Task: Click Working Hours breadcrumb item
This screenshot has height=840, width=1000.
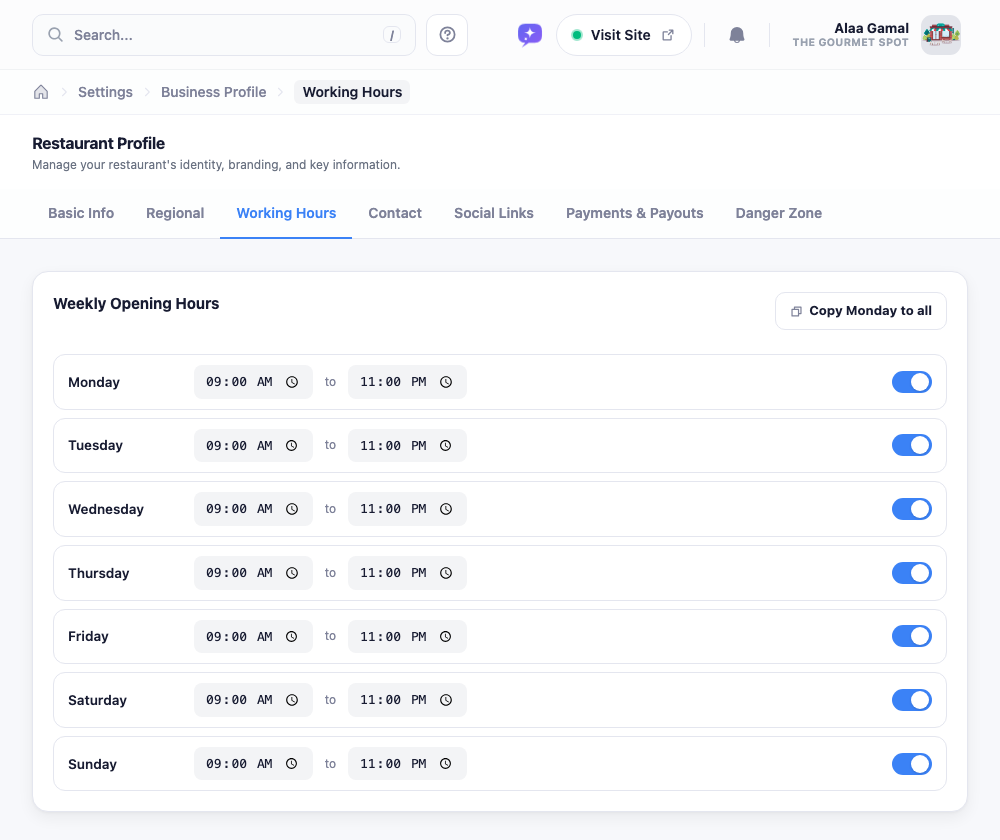Action: pos(352,92)
